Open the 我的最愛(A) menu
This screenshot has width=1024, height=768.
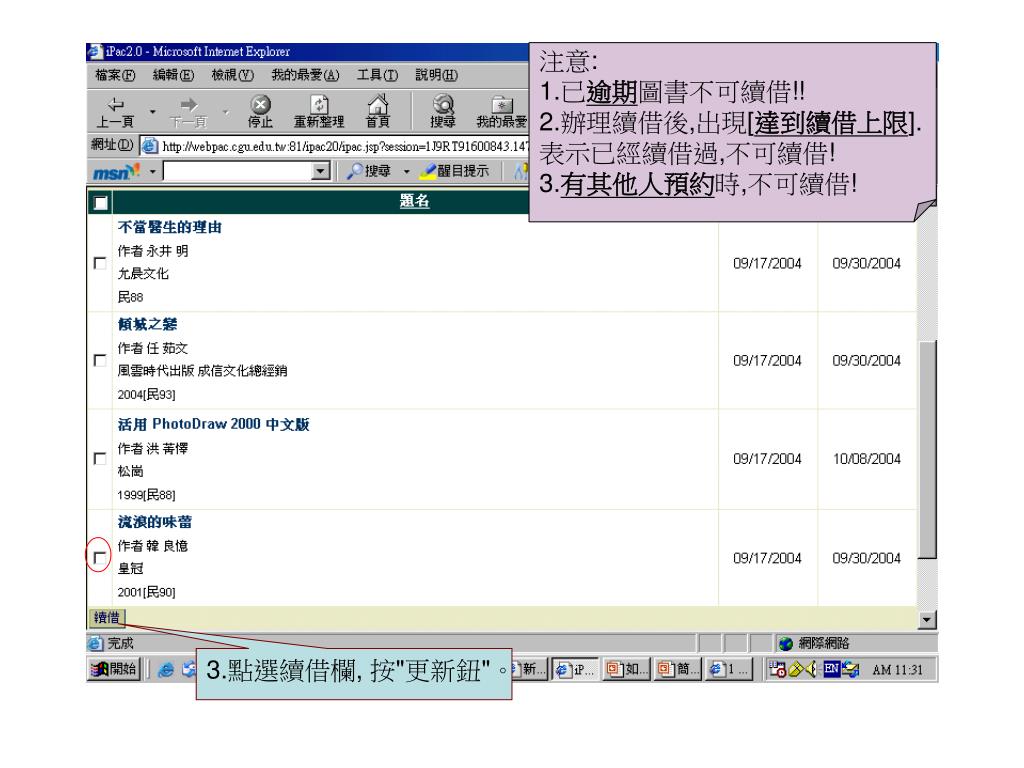(x=305, y=75)
